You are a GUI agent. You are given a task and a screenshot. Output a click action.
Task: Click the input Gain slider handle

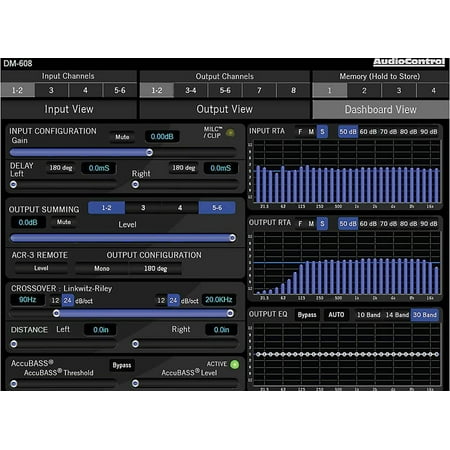pos(149,152)
